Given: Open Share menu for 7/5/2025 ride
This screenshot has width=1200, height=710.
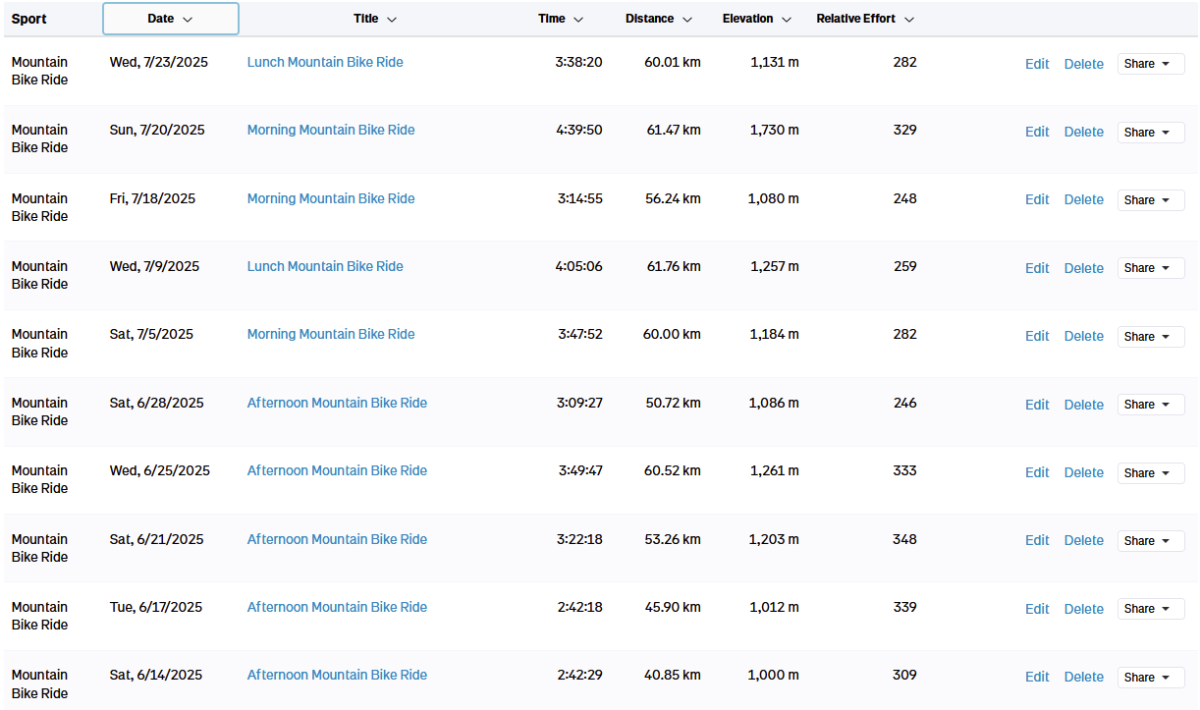Looking at the screenshot, I should pyautogui.click(x=1151, y=336).
